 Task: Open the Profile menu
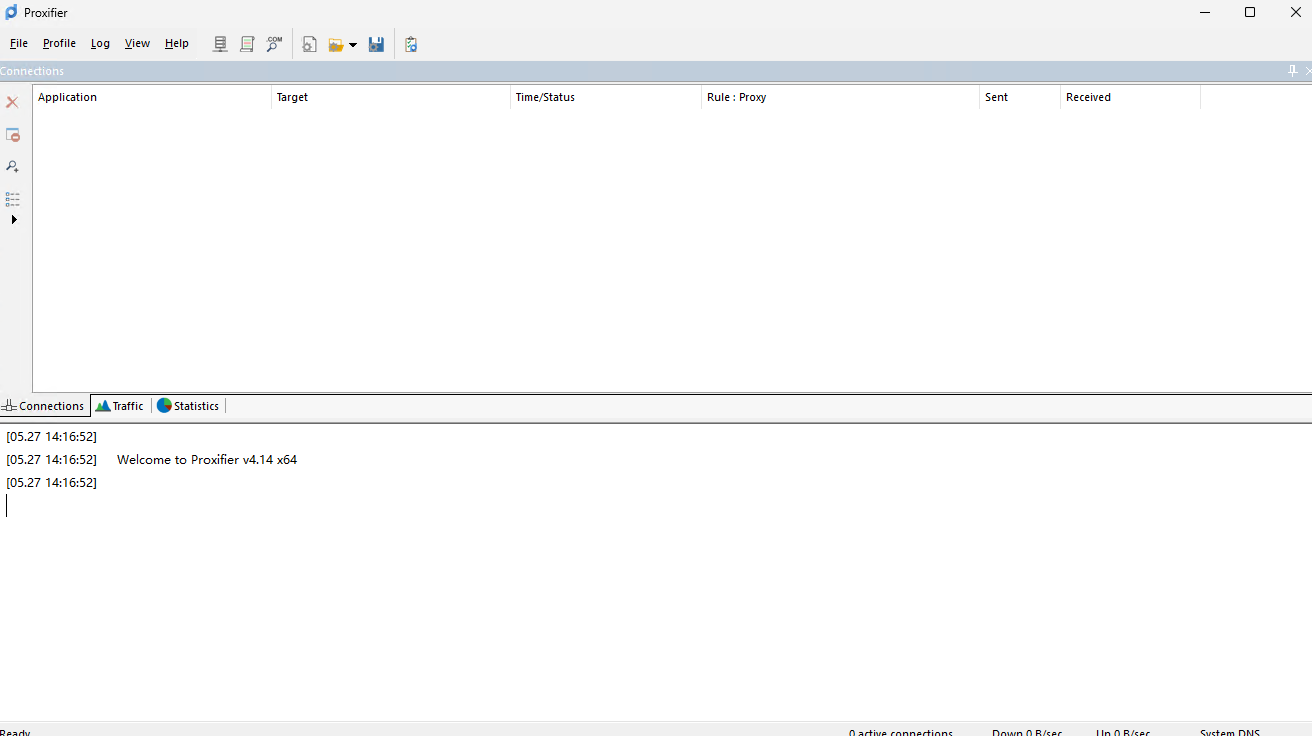(59, 44)
